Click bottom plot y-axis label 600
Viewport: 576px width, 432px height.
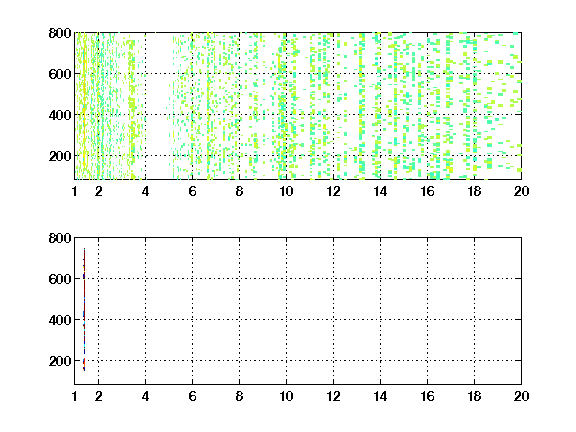[x=60, y=279]
